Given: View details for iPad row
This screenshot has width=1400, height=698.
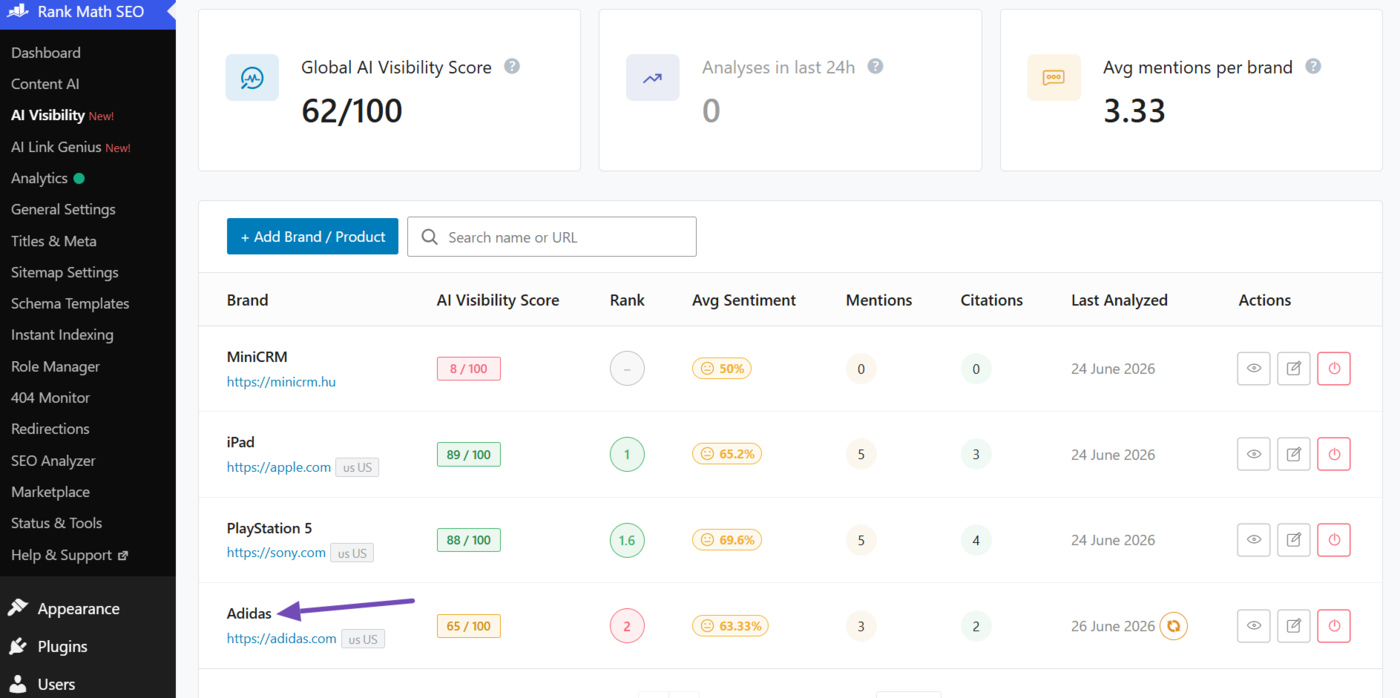Looking at the screenshot, I should pos(1253,454).
